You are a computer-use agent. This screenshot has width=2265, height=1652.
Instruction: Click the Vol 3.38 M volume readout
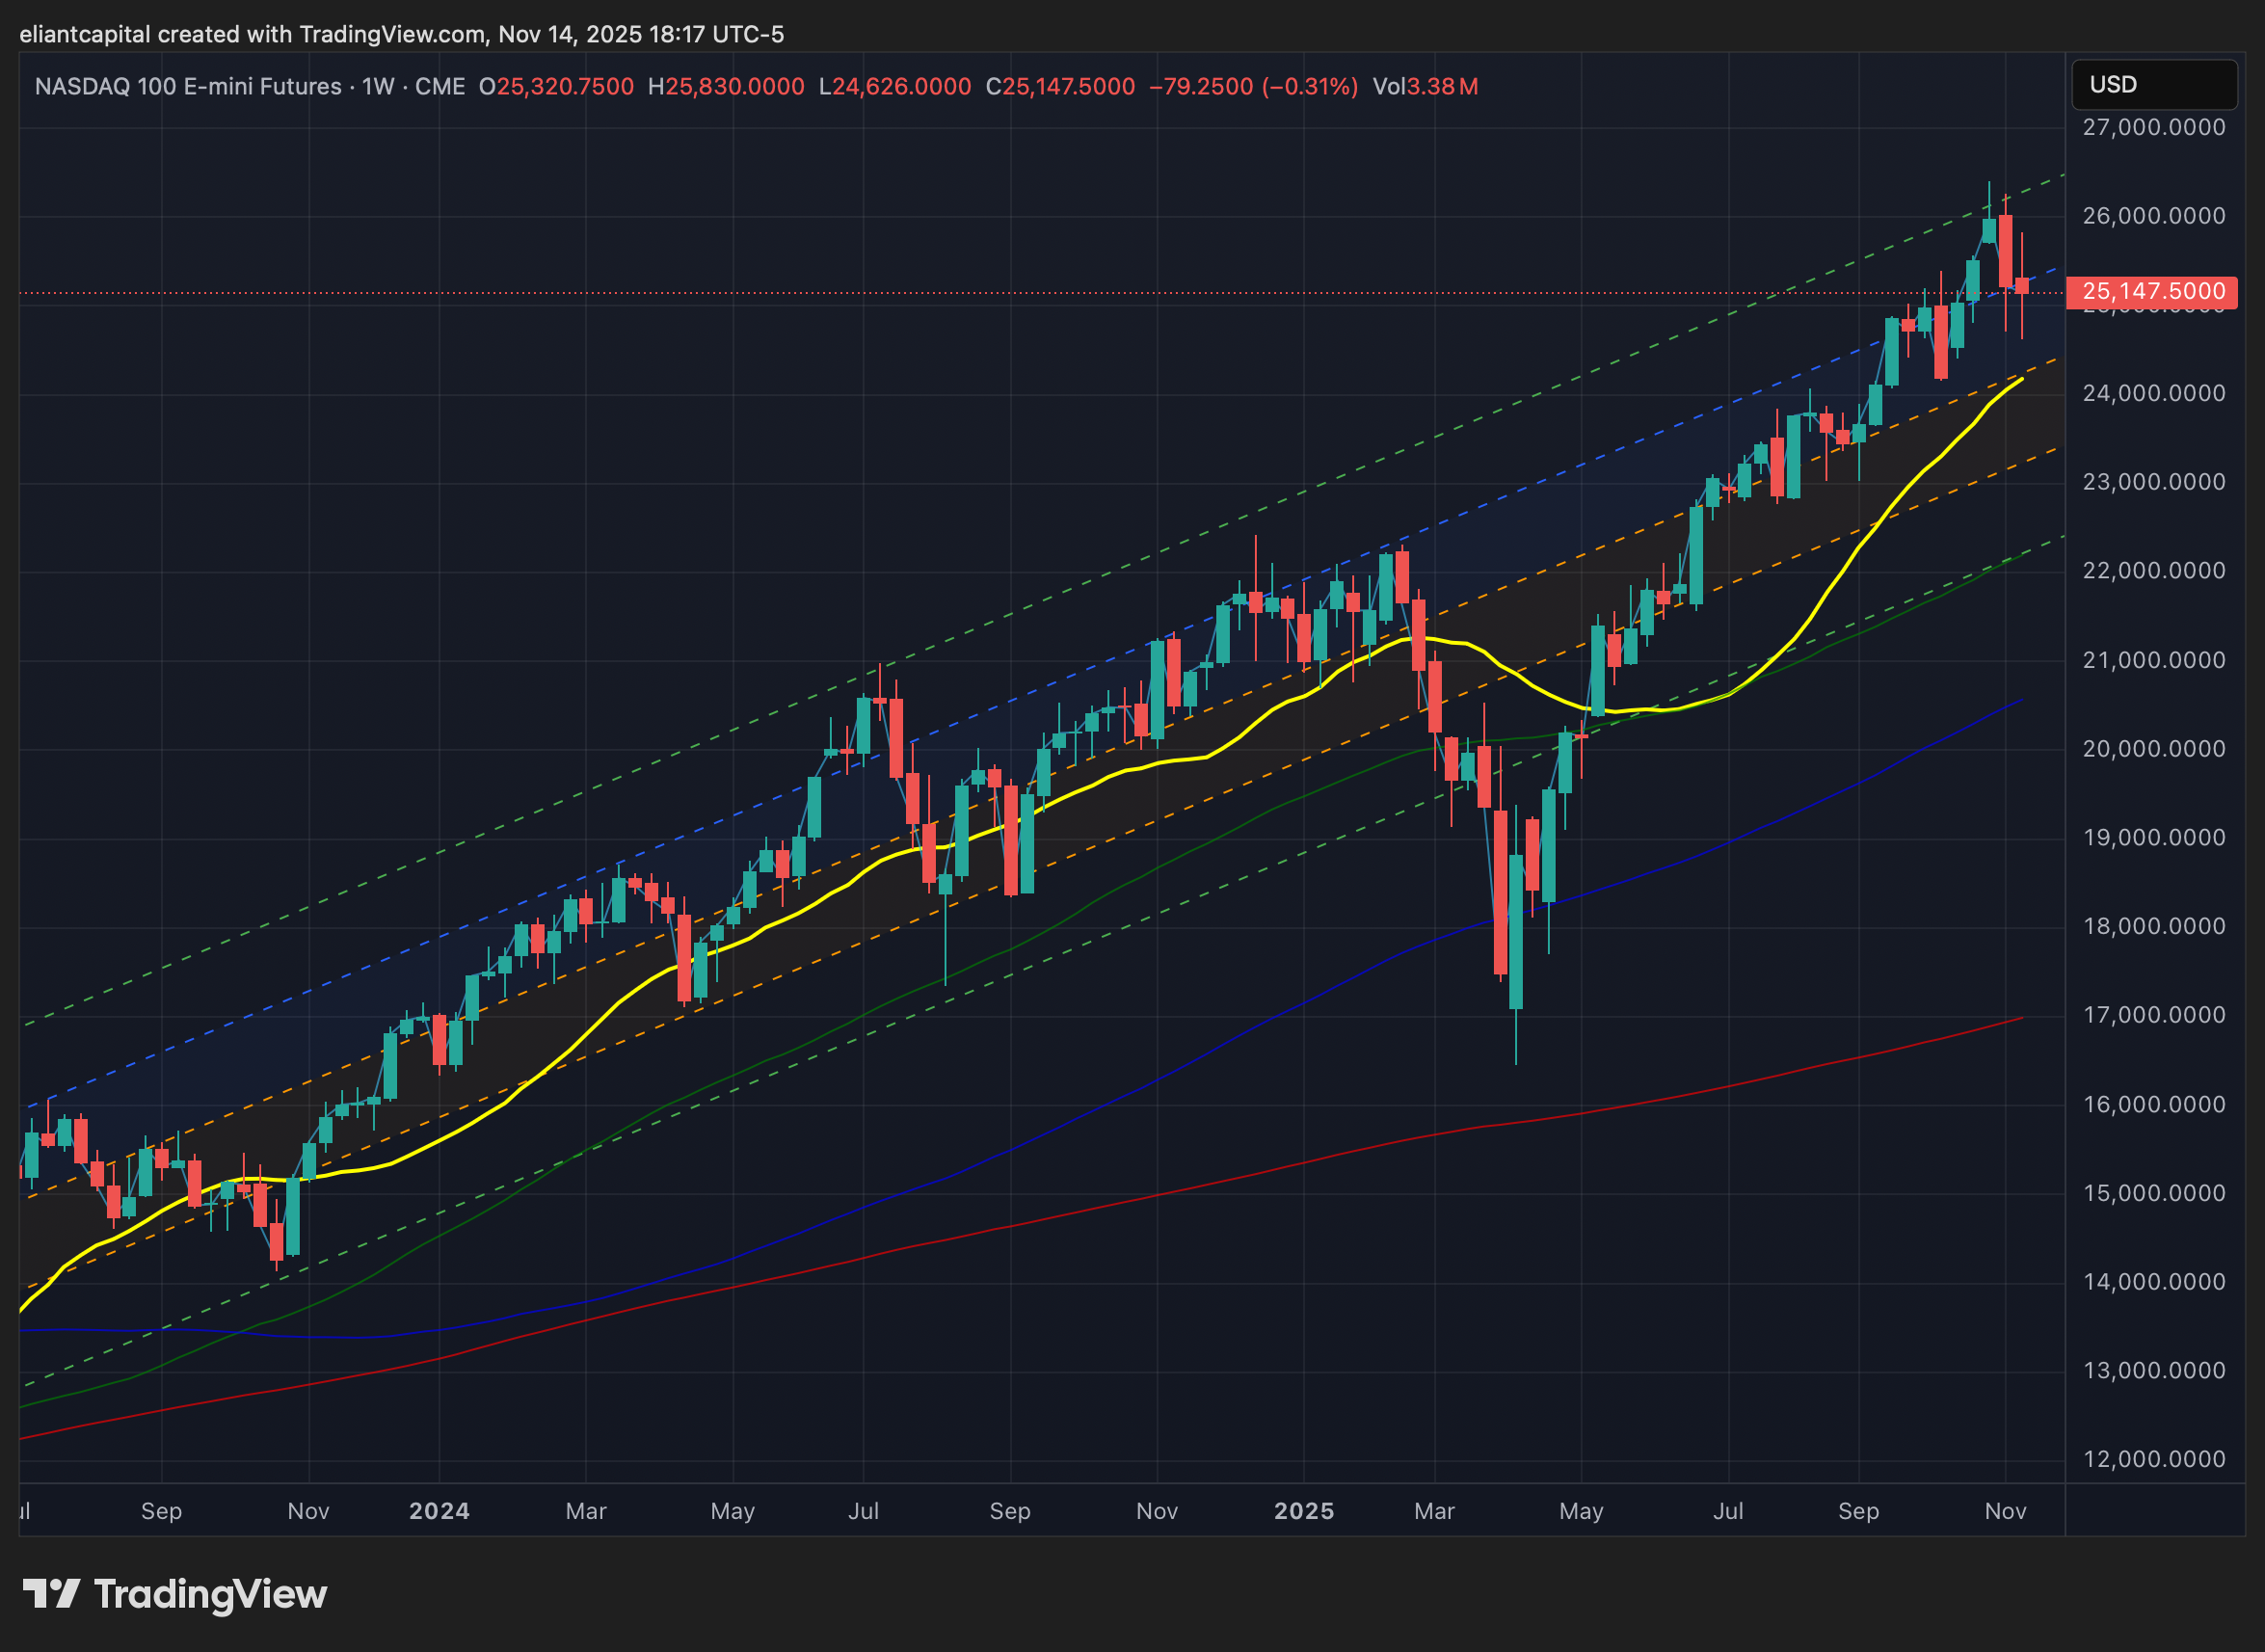coord(1425,87)
